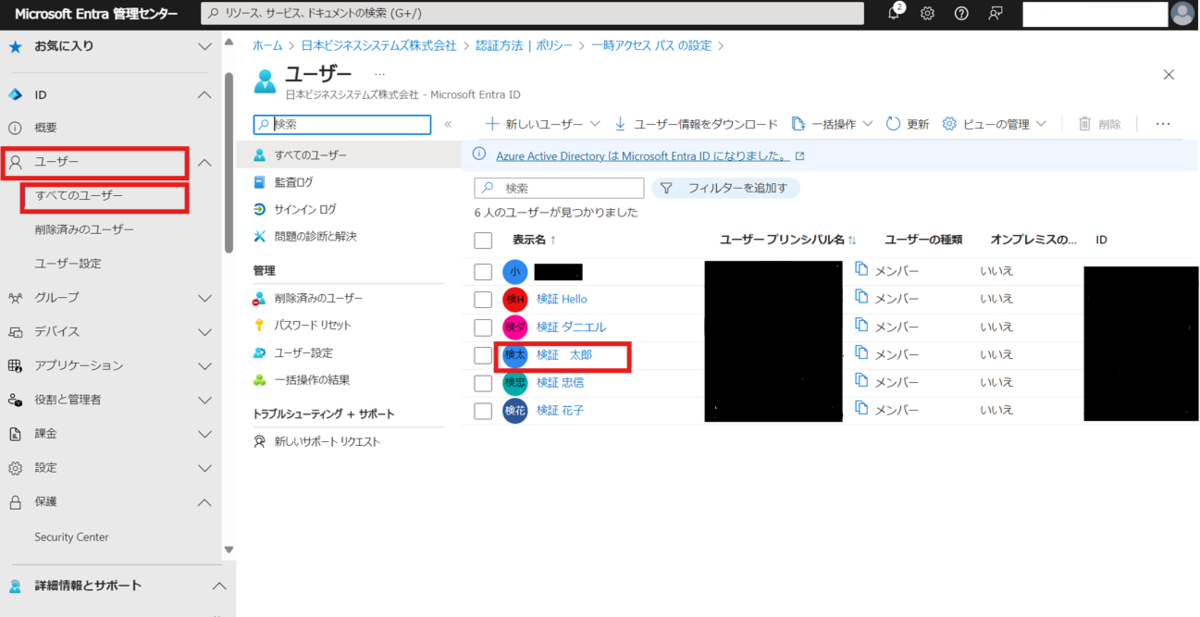1200x617 pixels.
Task: Click the 更新 refresh button
Action: point(907,124)
